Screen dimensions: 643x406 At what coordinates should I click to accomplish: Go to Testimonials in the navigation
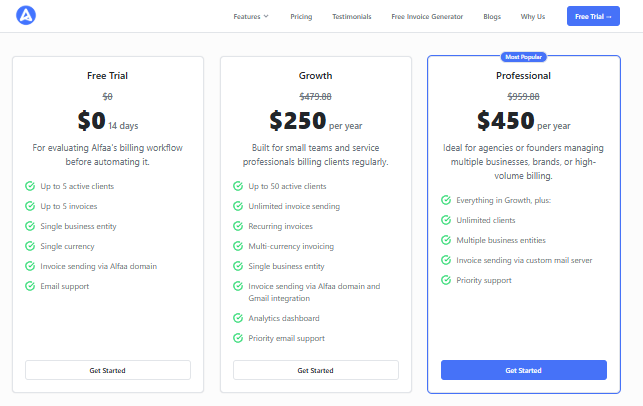[x=351, y=16]
